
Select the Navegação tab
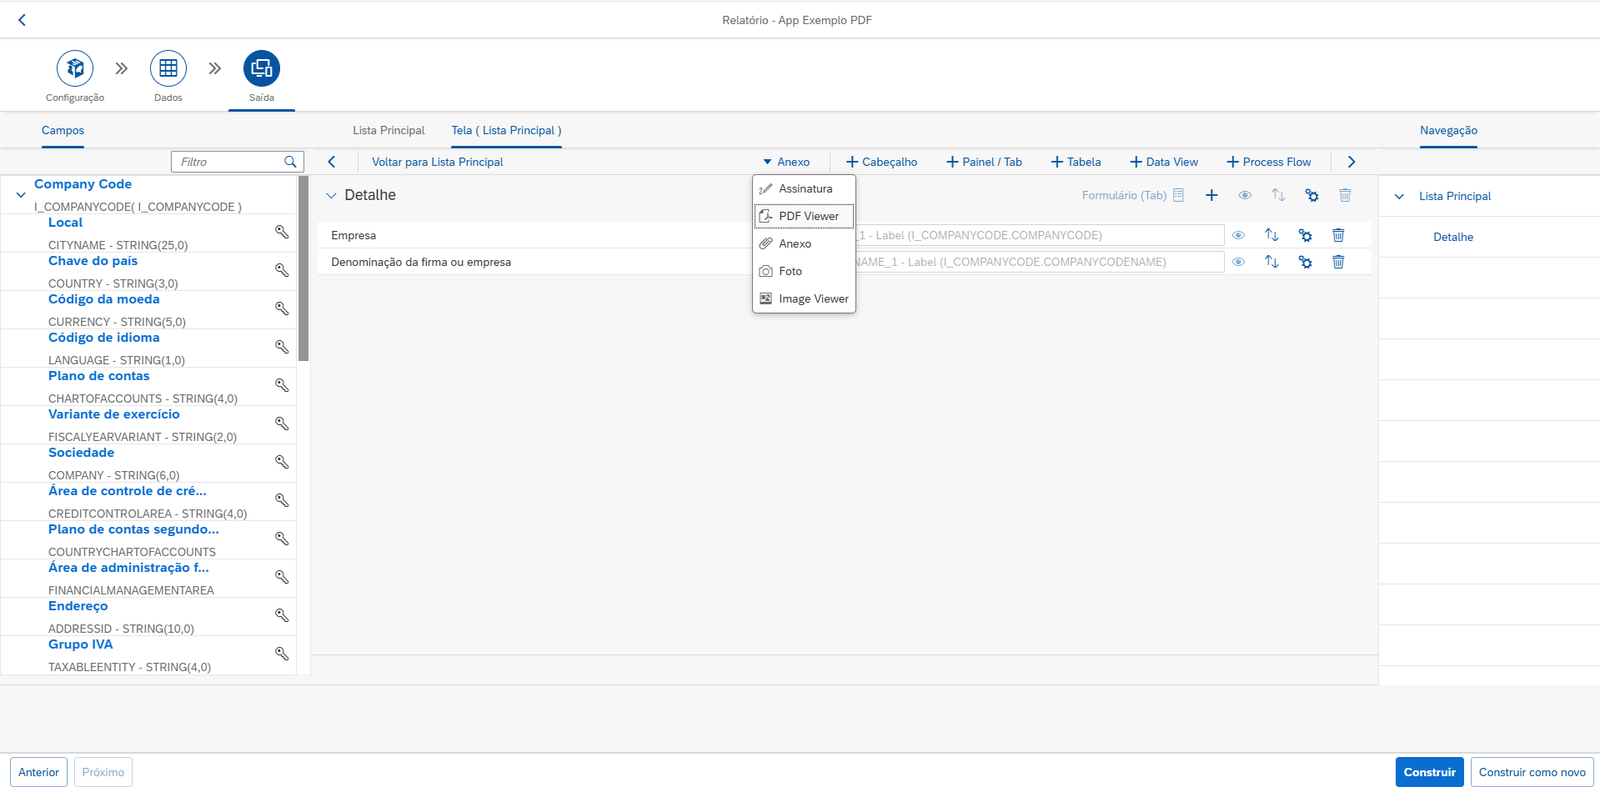(1448, 130)
